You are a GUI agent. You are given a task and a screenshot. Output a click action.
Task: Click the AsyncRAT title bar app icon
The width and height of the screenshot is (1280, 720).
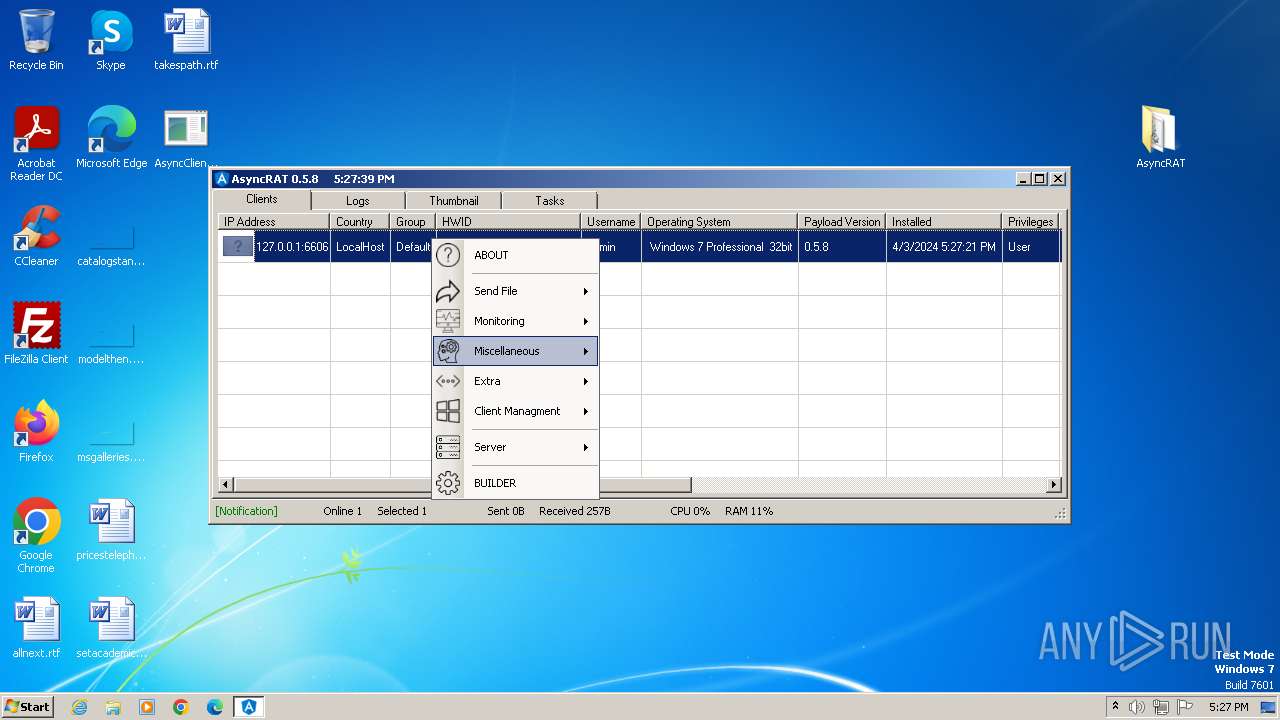(x=221, y=179)
